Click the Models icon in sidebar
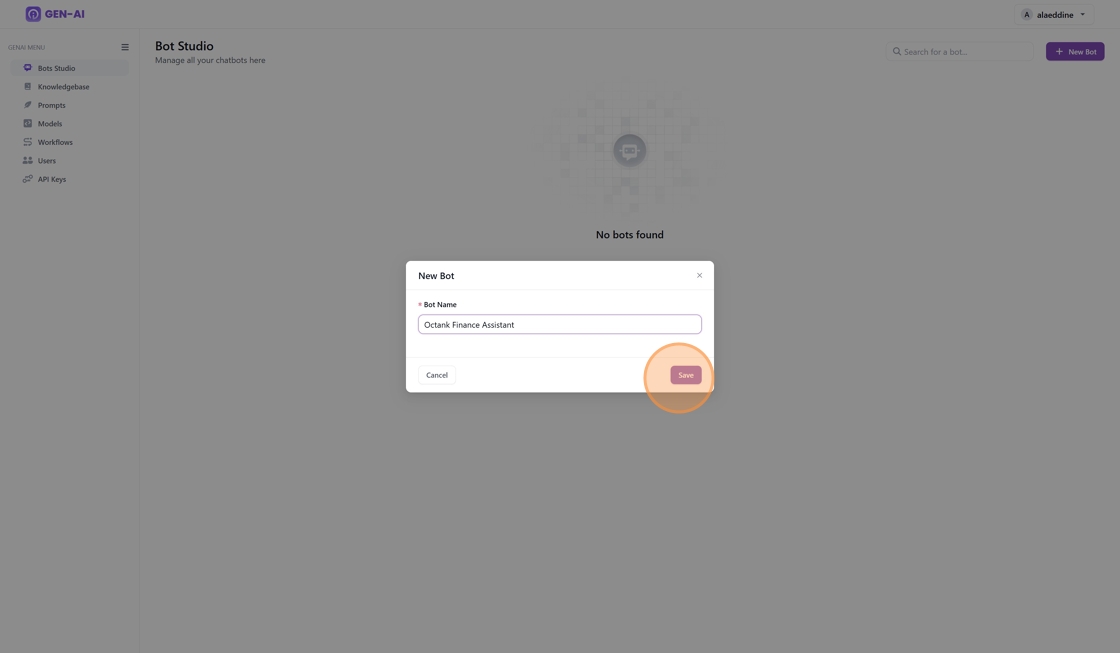Screen dimensions: 1120x653 coord(28,124)
